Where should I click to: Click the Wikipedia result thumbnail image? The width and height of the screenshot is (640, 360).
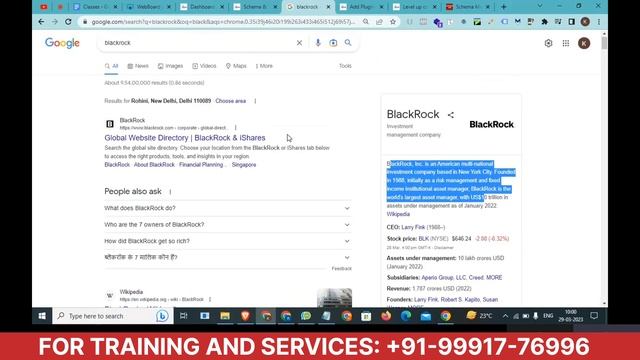[x=334, y=298]
